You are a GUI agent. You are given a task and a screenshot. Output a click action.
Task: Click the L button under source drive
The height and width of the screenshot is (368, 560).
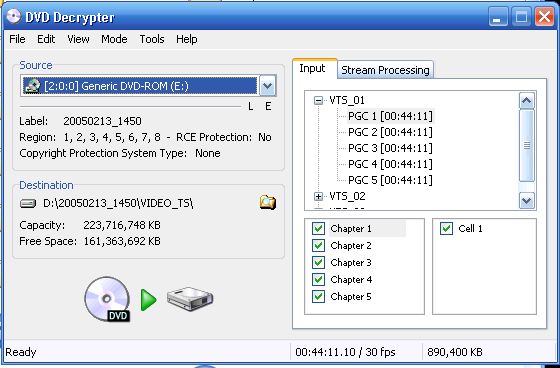251,106
